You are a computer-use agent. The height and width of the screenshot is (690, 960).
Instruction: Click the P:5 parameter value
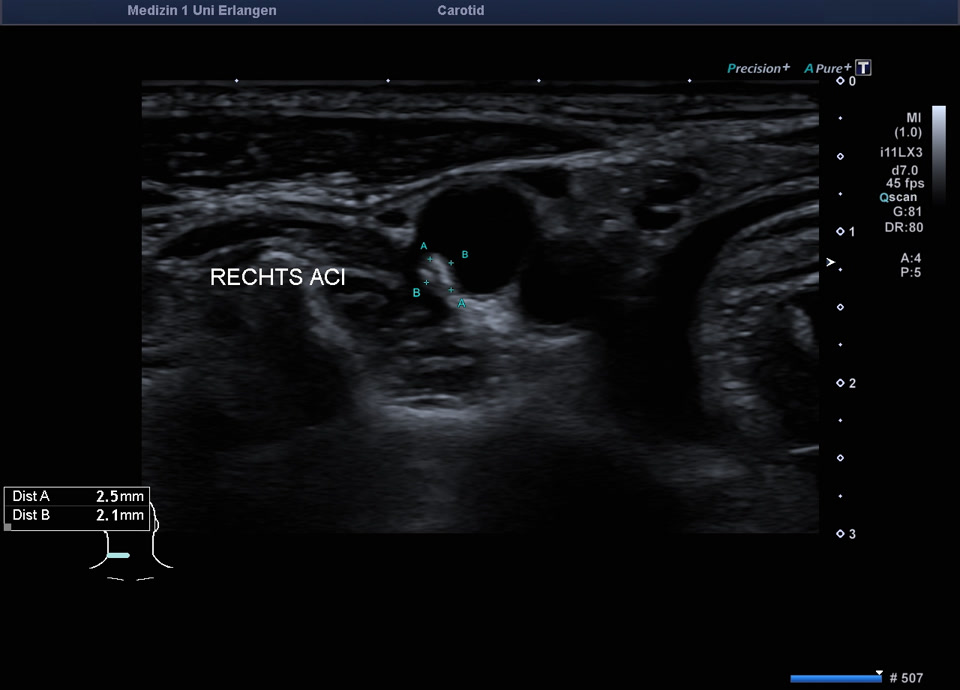tap(910, 272)
